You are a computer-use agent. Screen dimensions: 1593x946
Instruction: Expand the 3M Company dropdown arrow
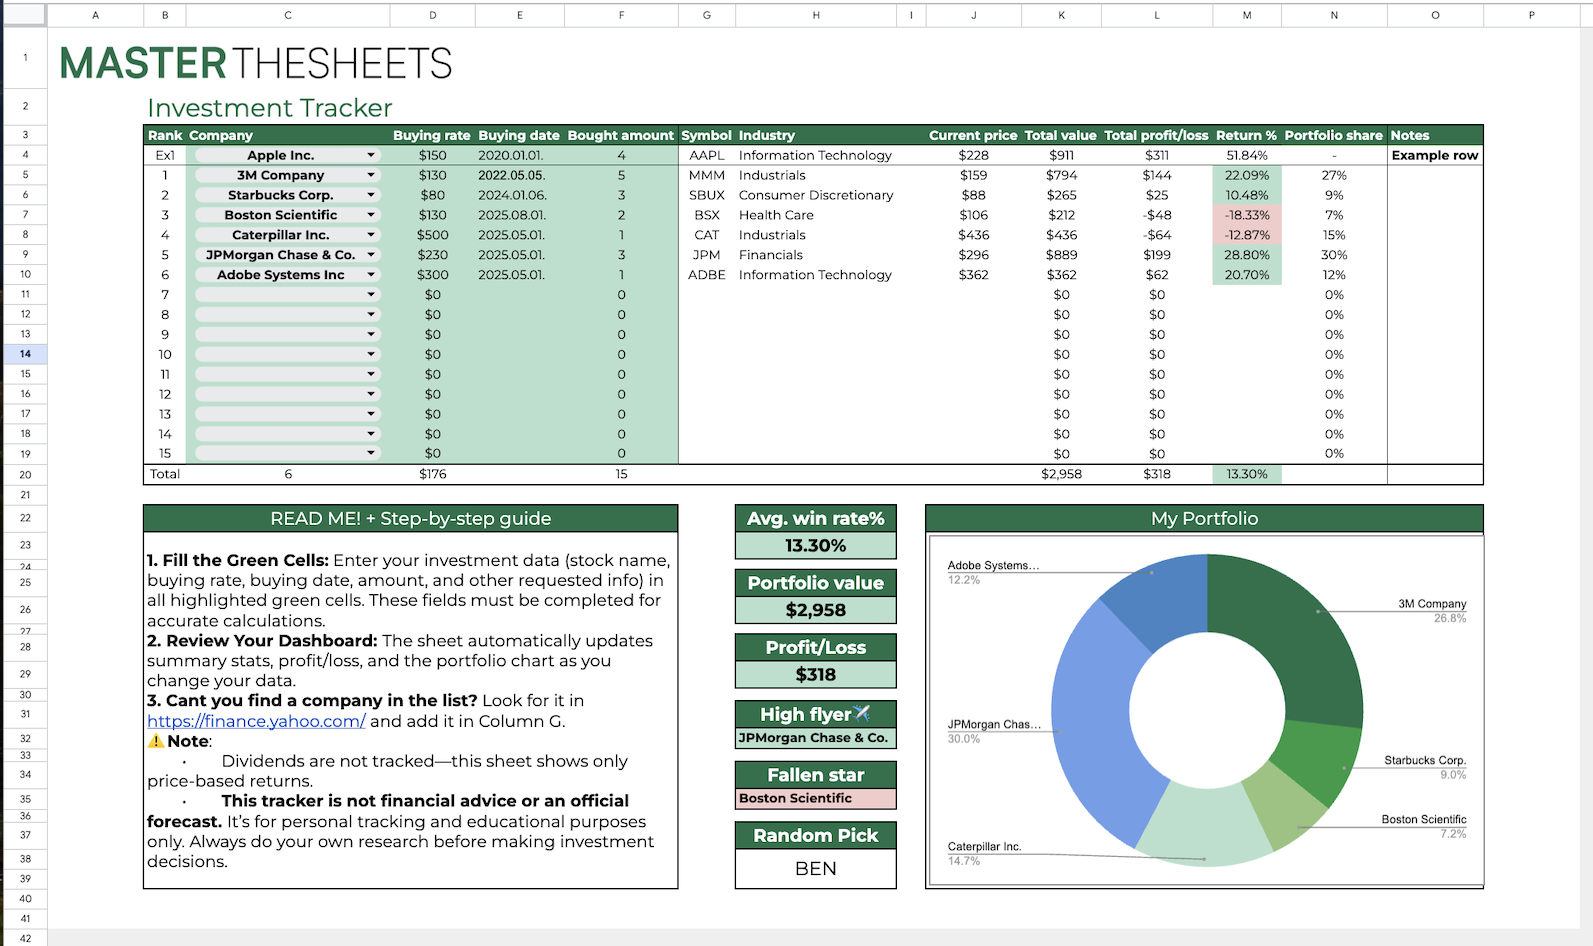(371, 175)
